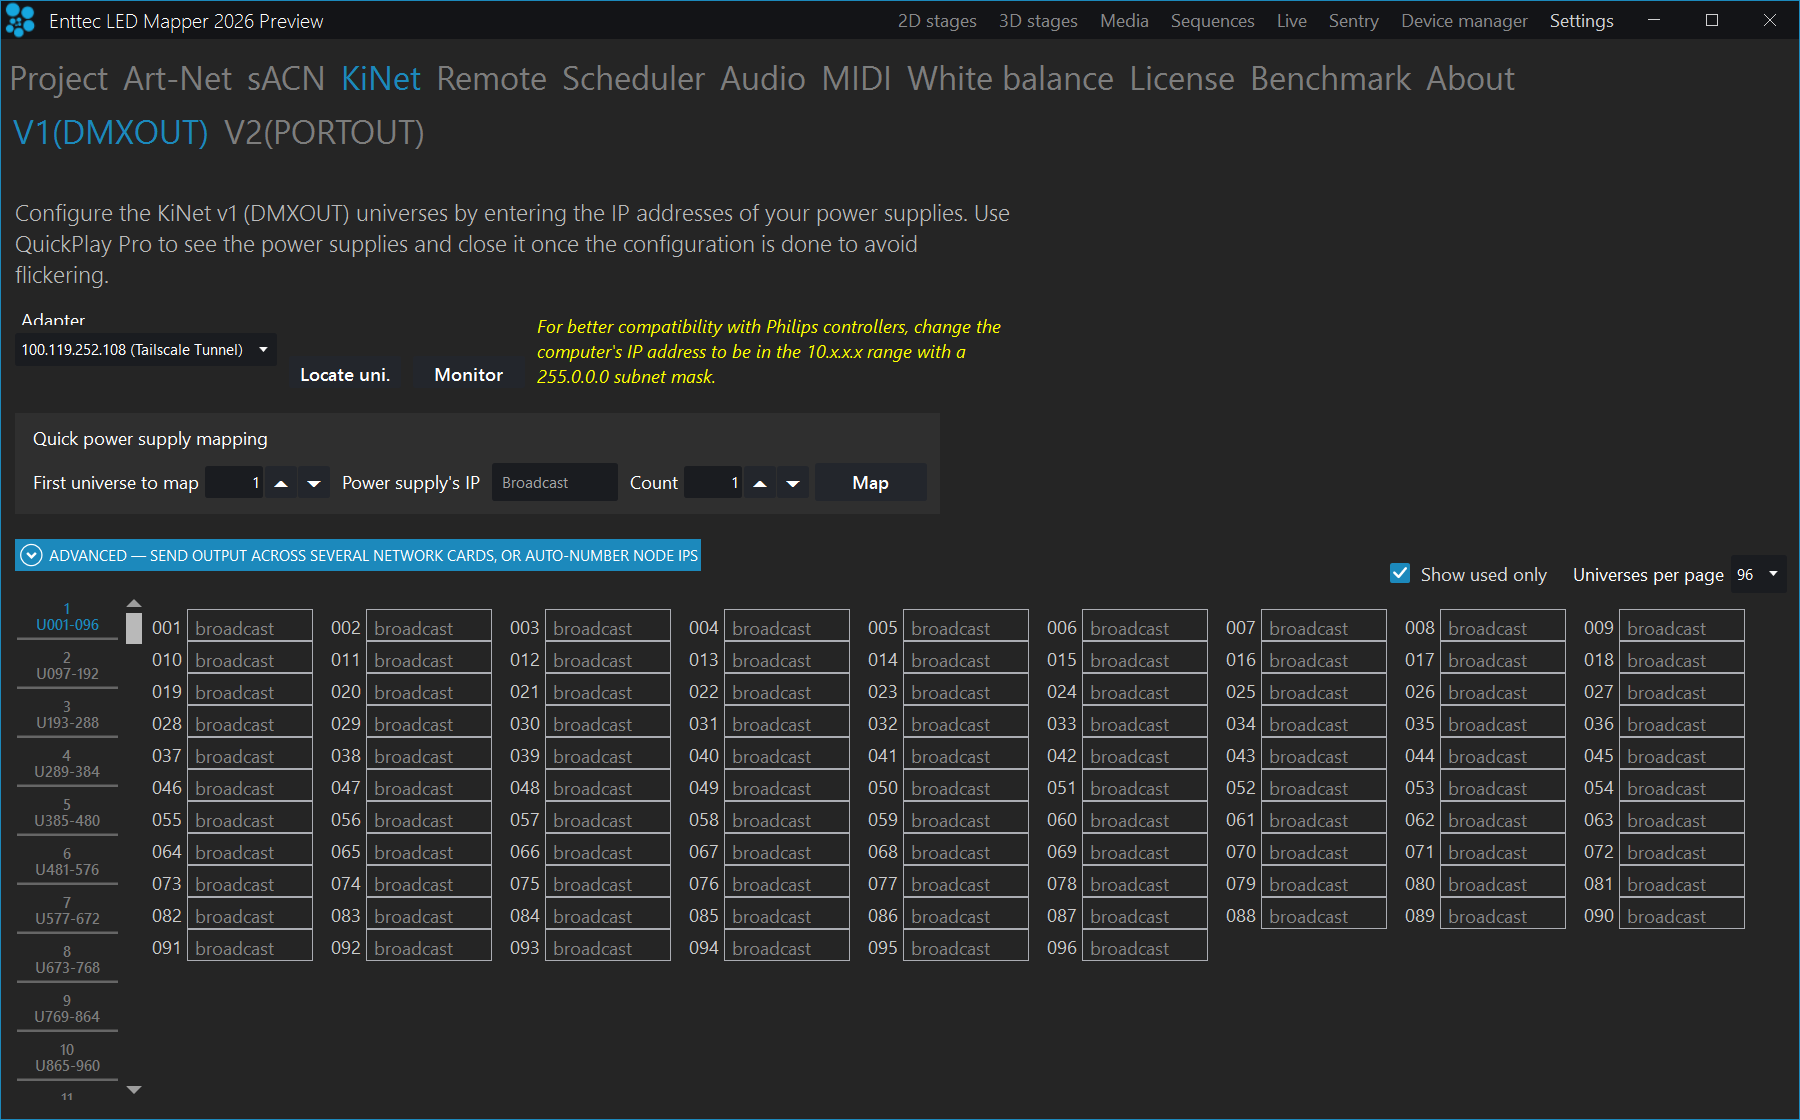Select the sACN settings tab

pos(286,79)
